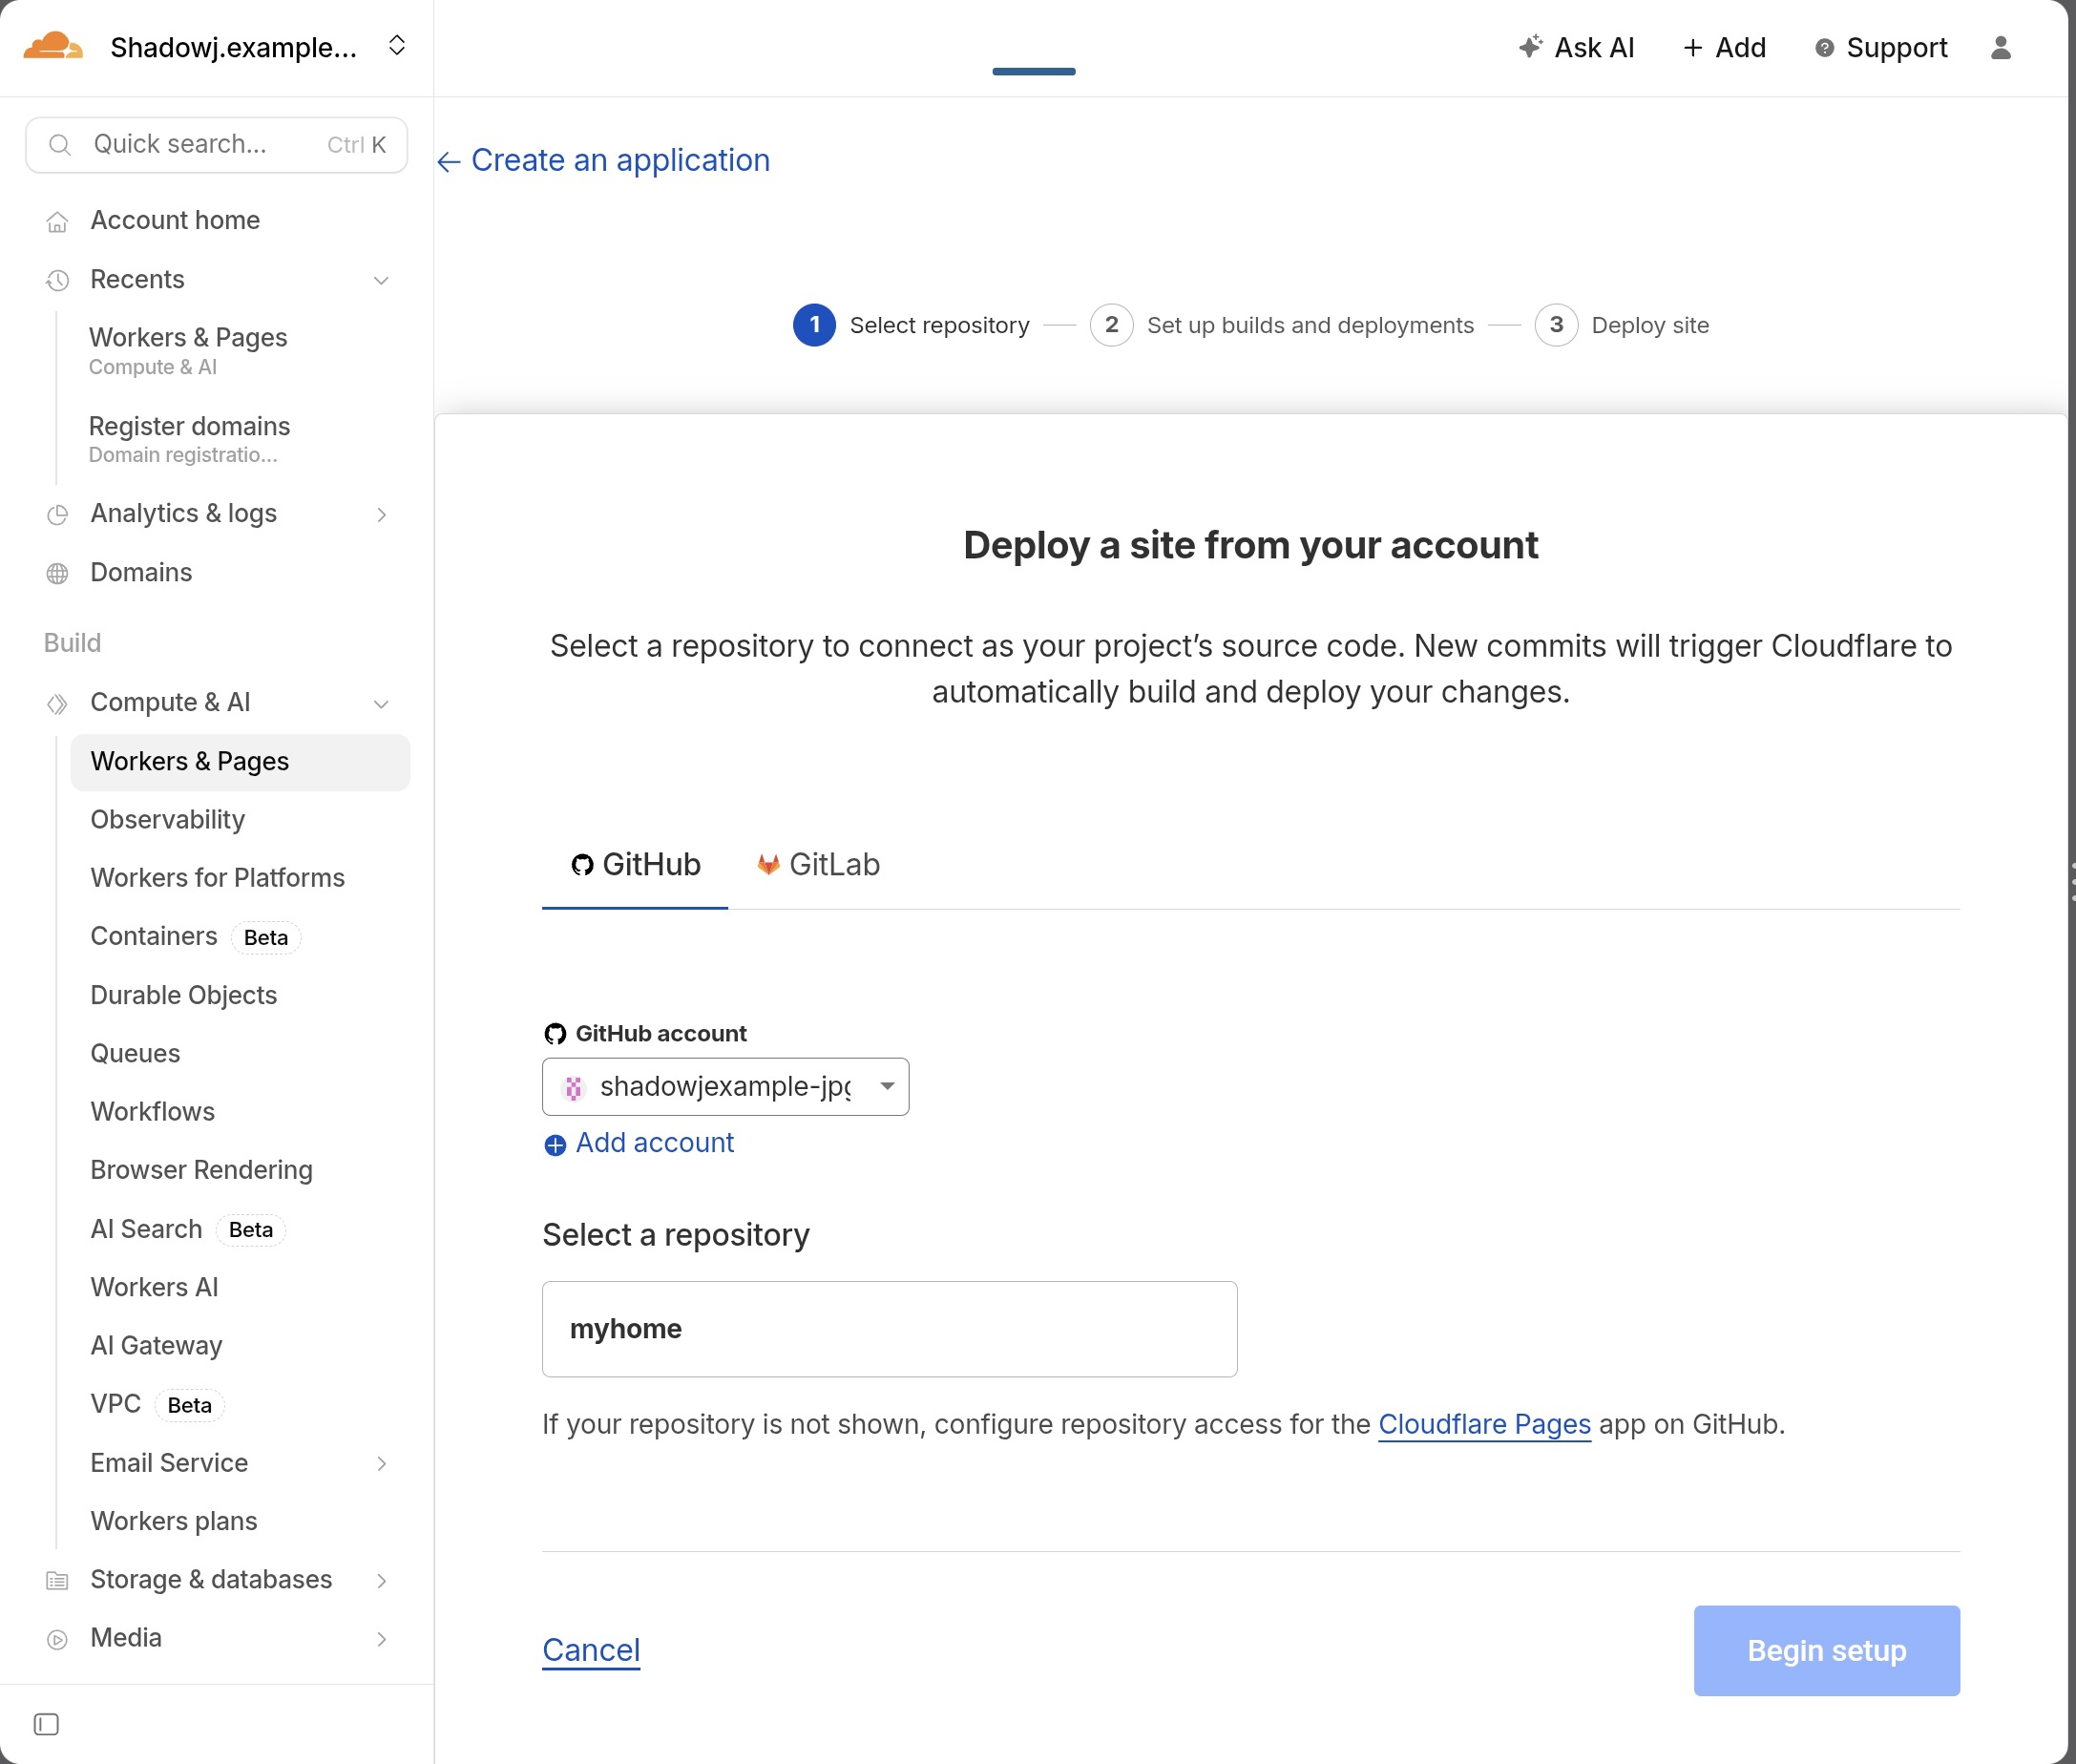Expand Storage & databases menu
Viewport: 2076px width, 1764px height.
pyautogui.click(x=381, y=1580)
